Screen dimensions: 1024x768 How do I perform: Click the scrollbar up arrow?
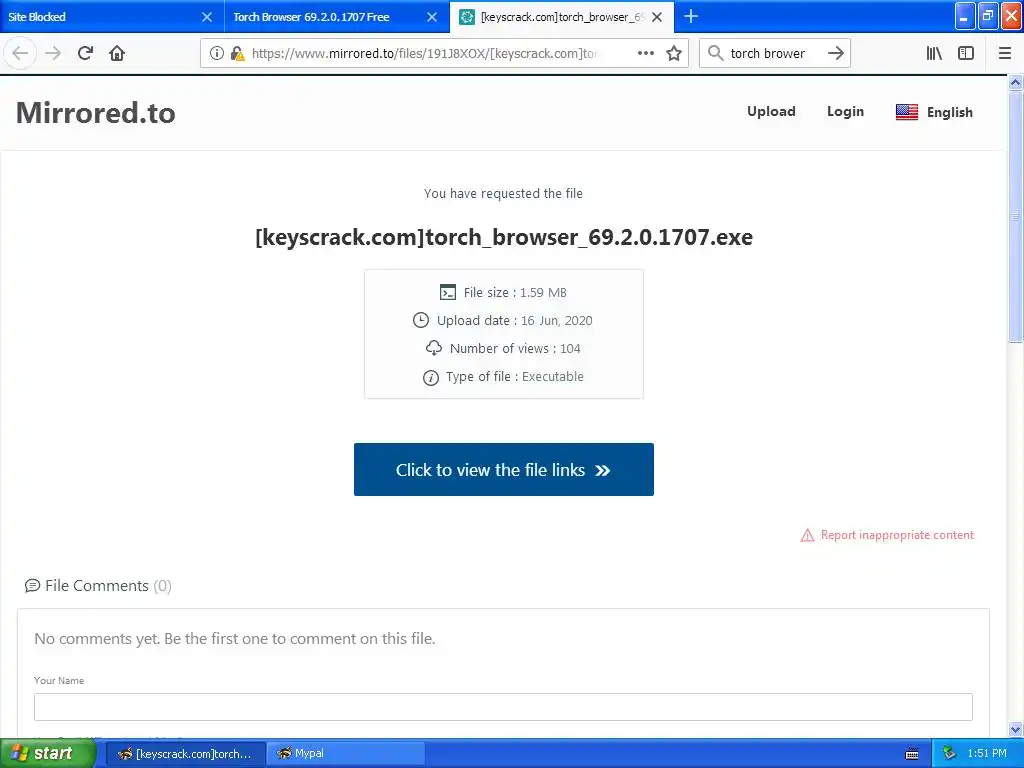click(1015, 82)
